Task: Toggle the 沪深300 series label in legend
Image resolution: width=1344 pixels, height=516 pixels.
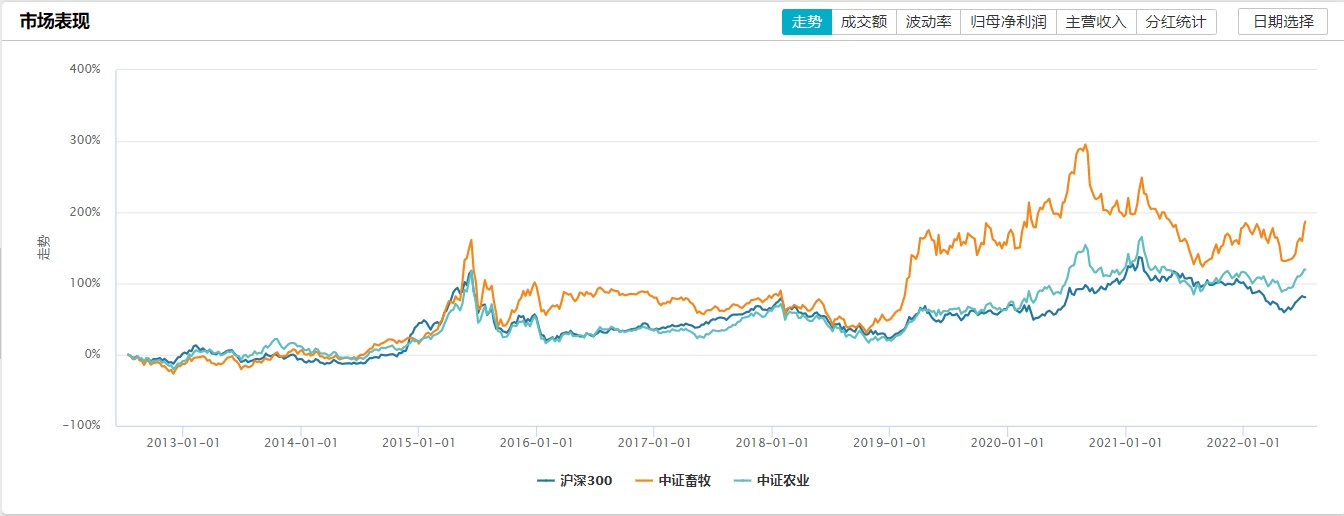Action: [586, 481]
